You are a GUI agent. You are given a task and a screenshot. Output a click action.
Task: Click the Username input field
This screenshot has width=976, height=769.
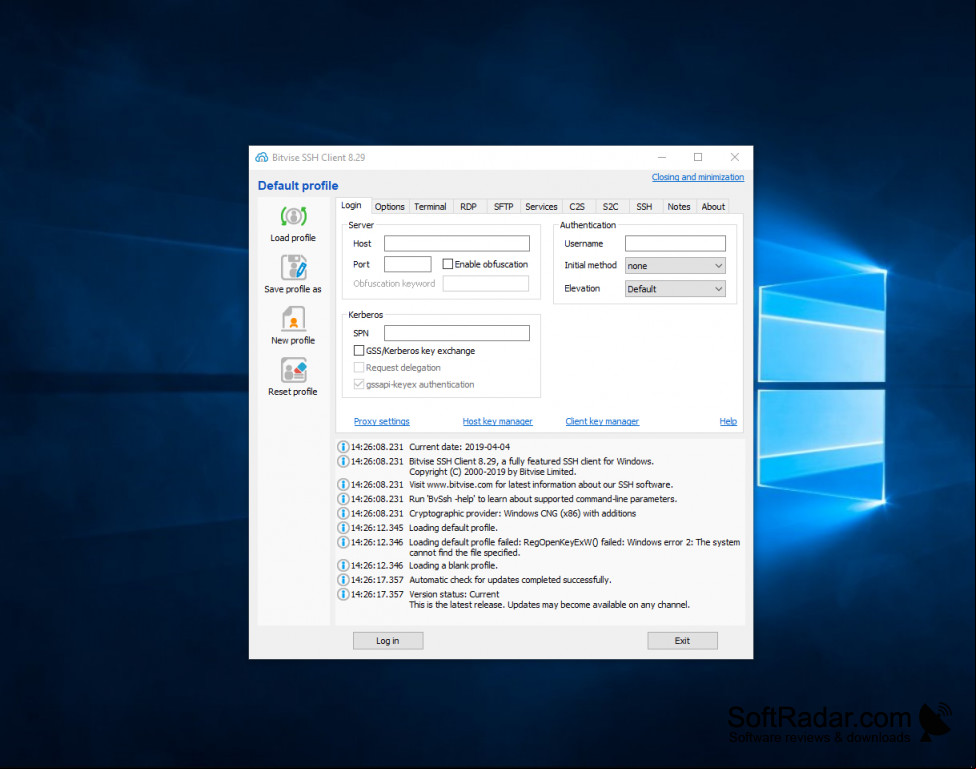click(675, 243)
